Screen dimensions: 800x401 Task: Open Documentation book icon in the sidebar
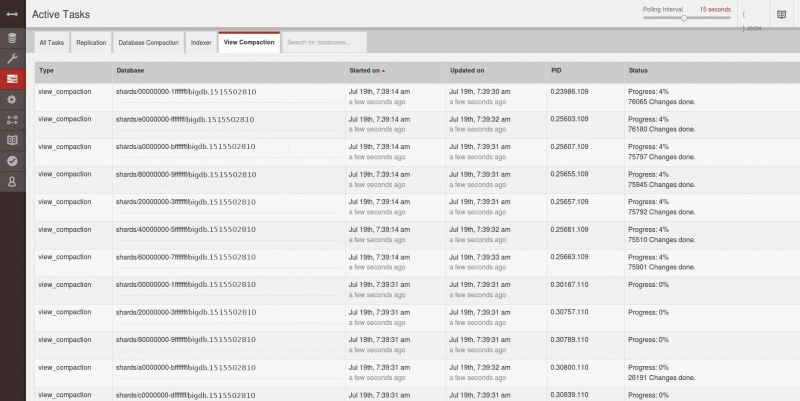coord(12,141)
